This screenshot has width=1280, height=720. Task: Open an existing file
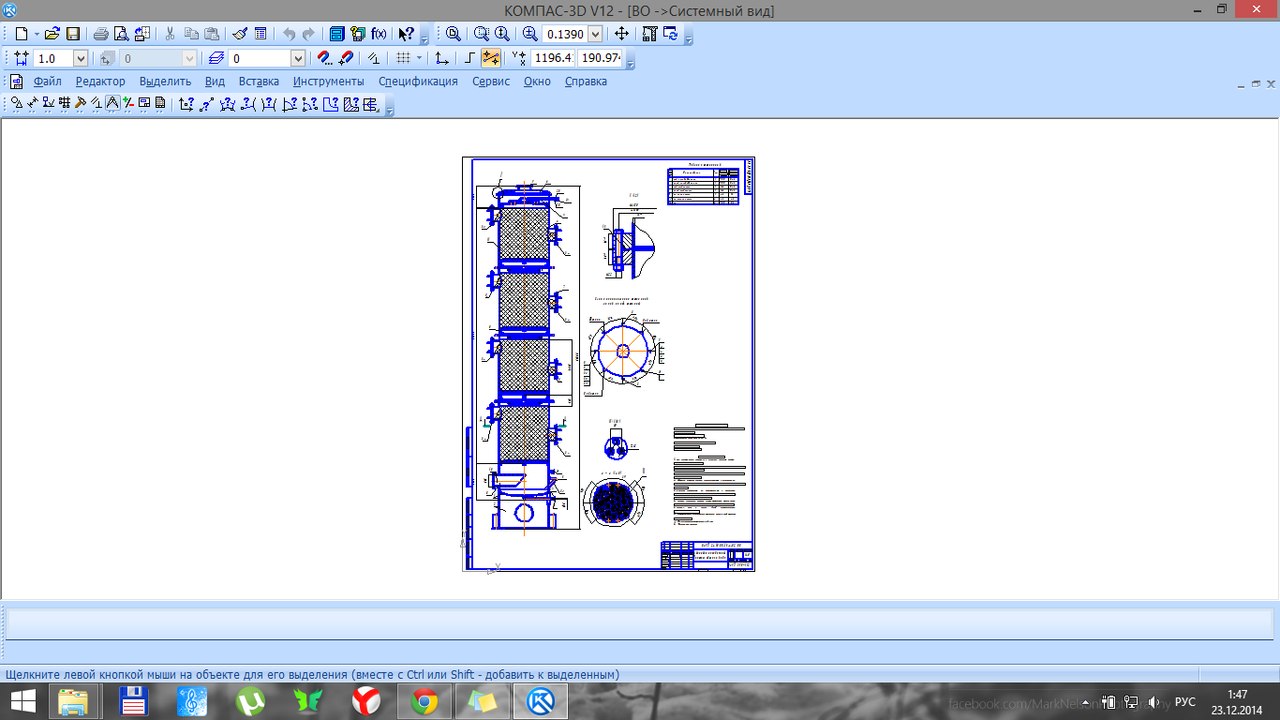click(52, 33)
